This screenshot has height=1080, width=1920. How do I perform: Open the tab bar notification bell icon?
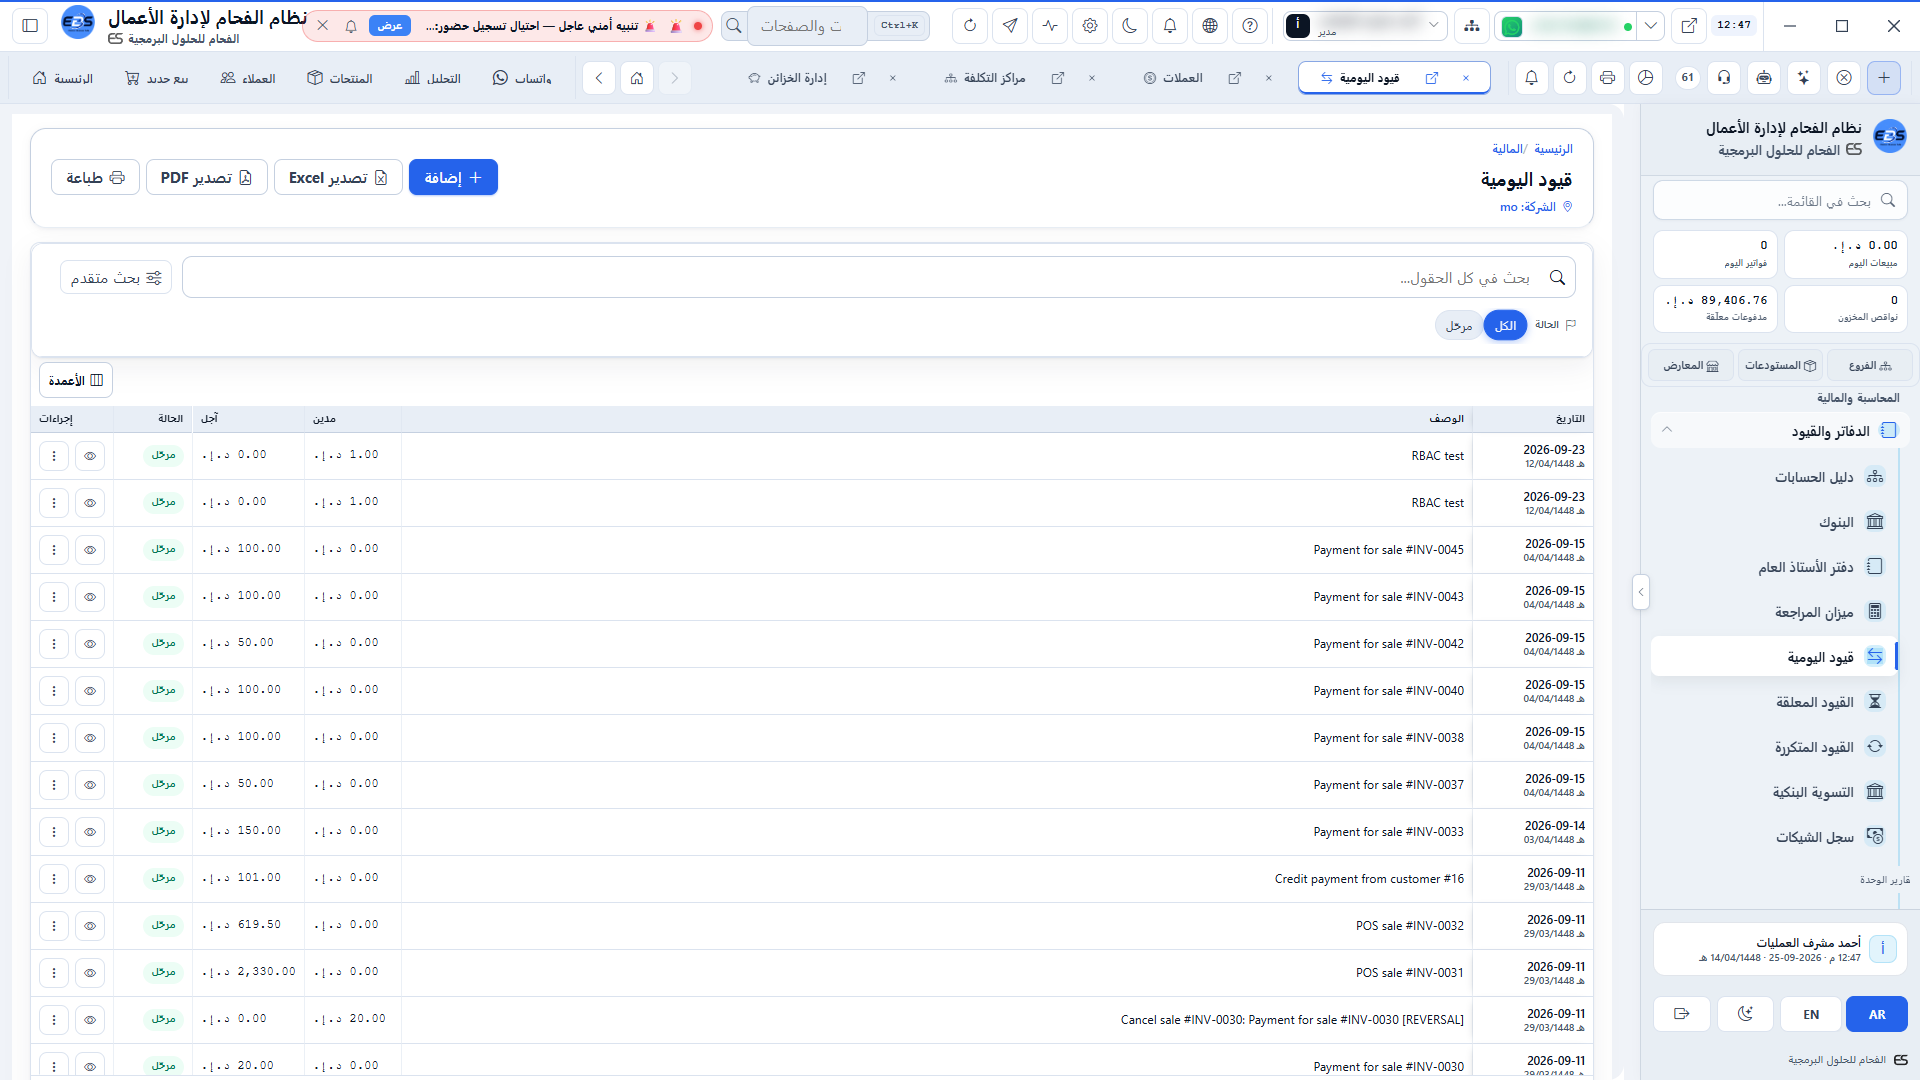pyautogui.click(x=1532, y=78)
